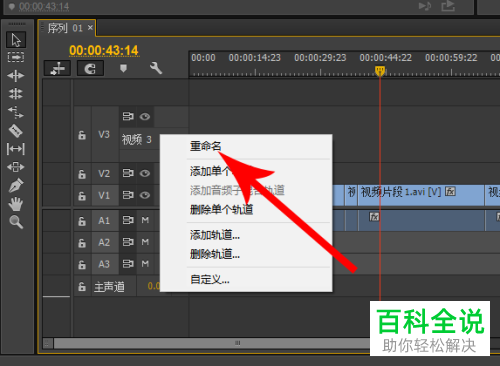Toggle sync lock for V2 track

[x=128, y=173]
